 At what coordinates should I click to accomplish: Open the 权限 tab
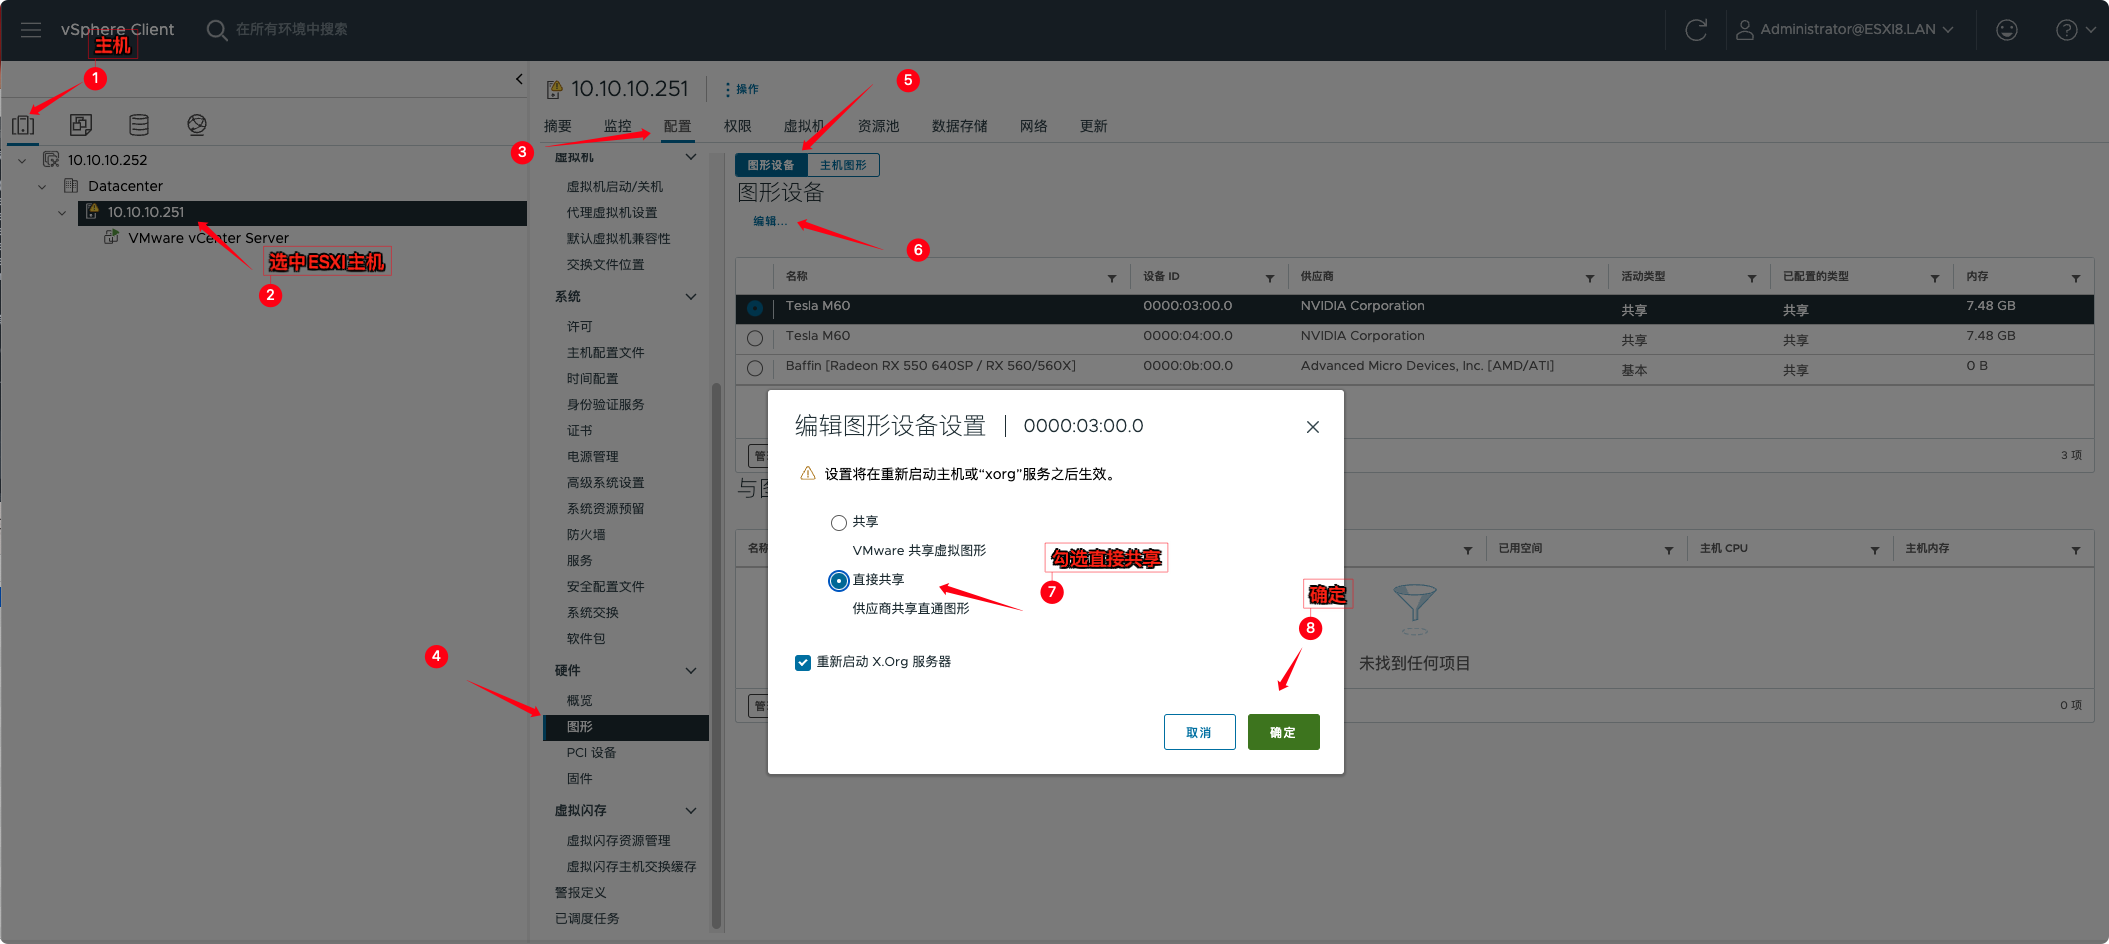[x=738, y=126]
